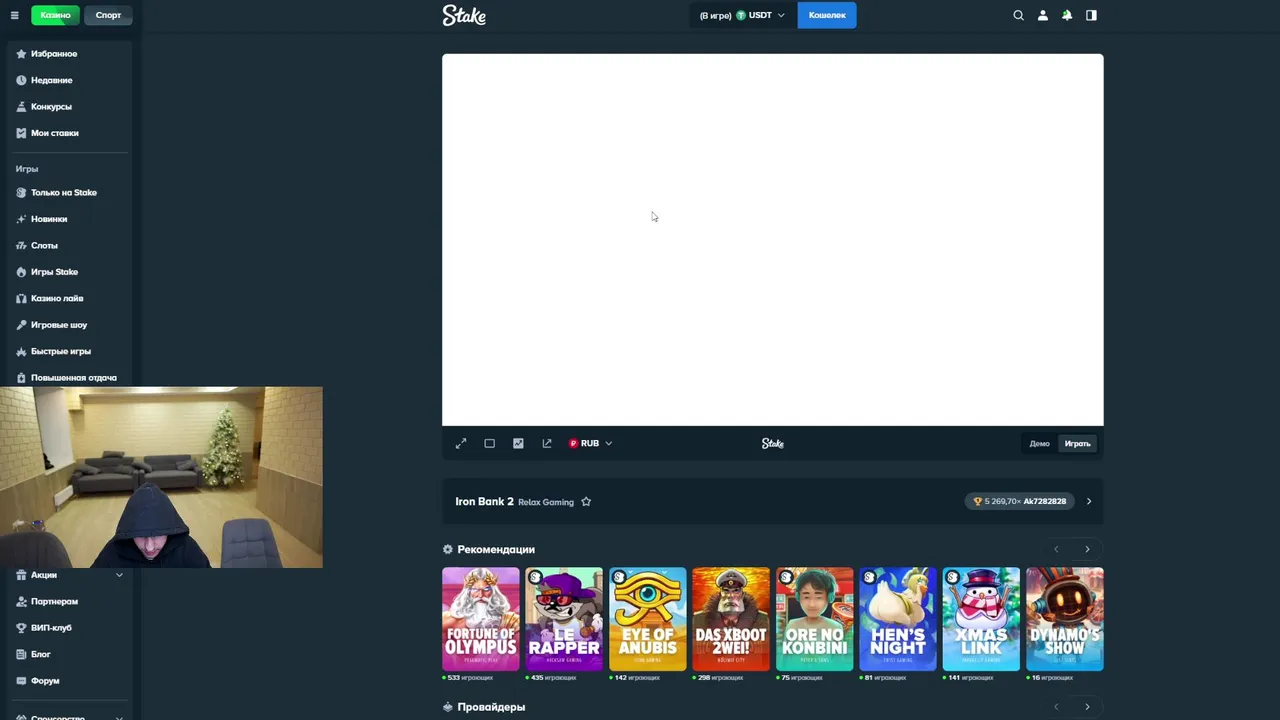Open Le Rapper game thumbnail

(564, 619)
